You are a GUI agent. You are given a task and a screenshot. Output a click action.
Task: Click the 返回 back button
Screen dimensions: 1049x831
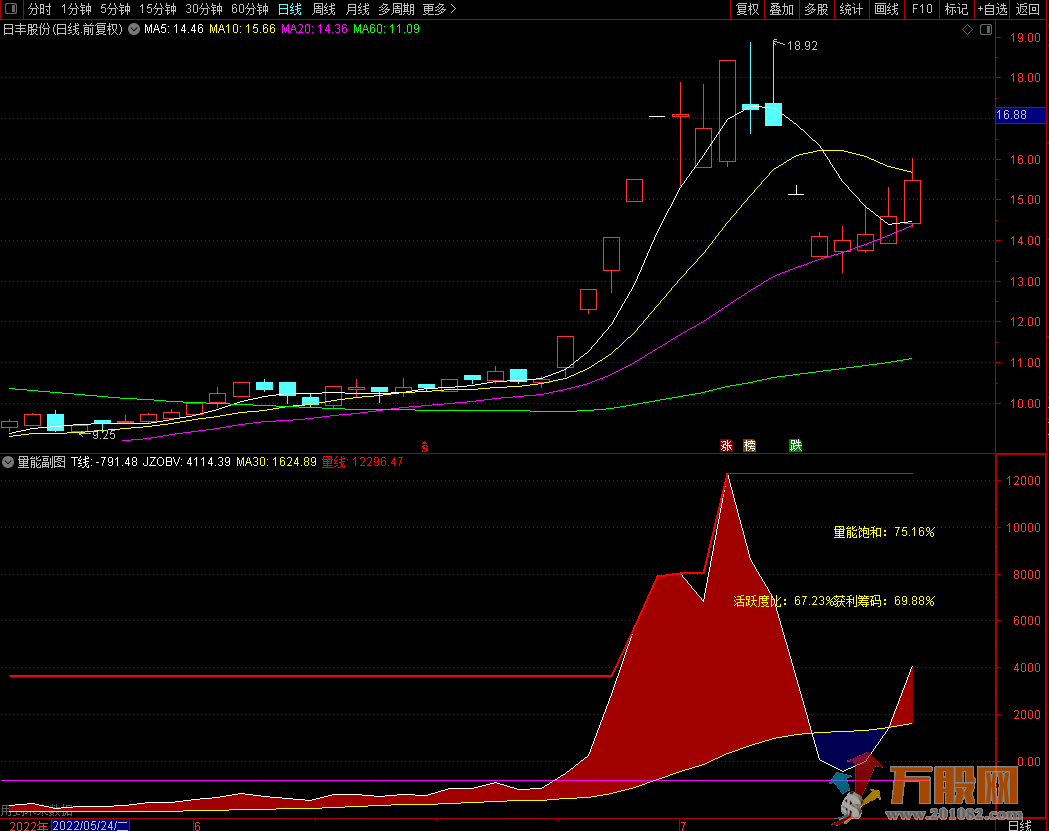pos(1028,9)
